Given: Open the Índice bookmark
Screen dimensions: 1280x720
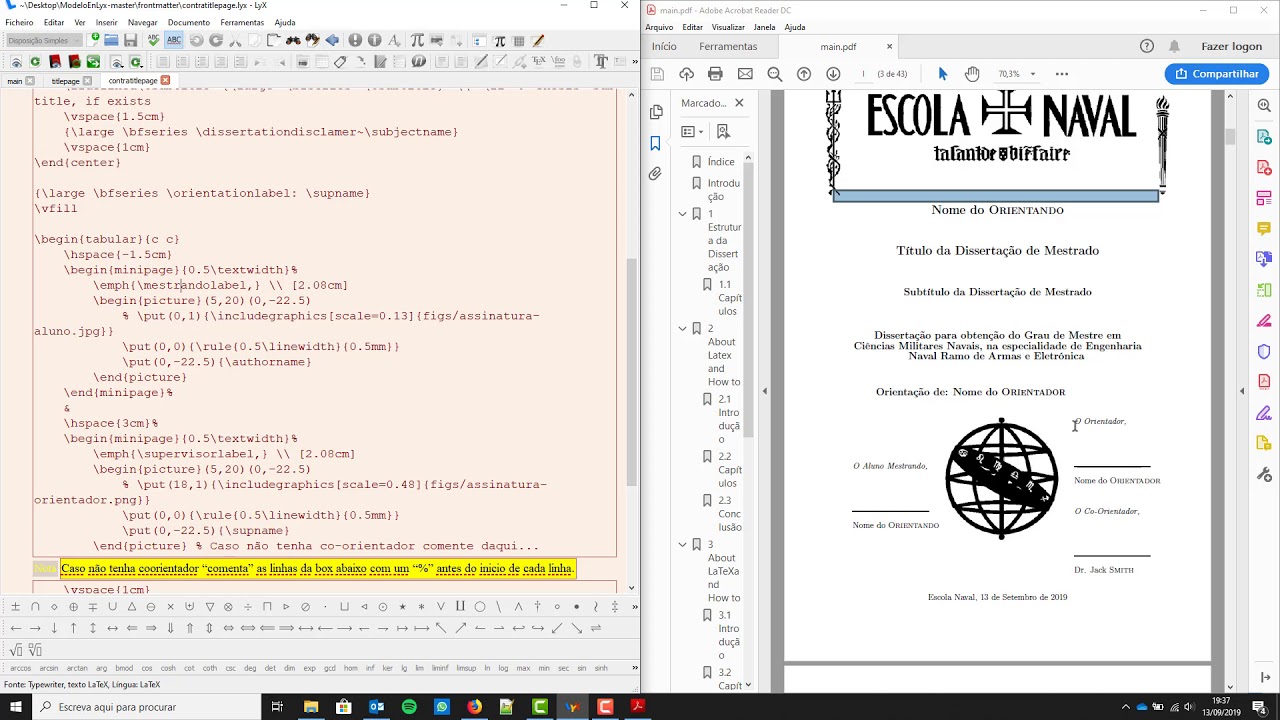Looking at the screenshot, I should click(721, 162).
